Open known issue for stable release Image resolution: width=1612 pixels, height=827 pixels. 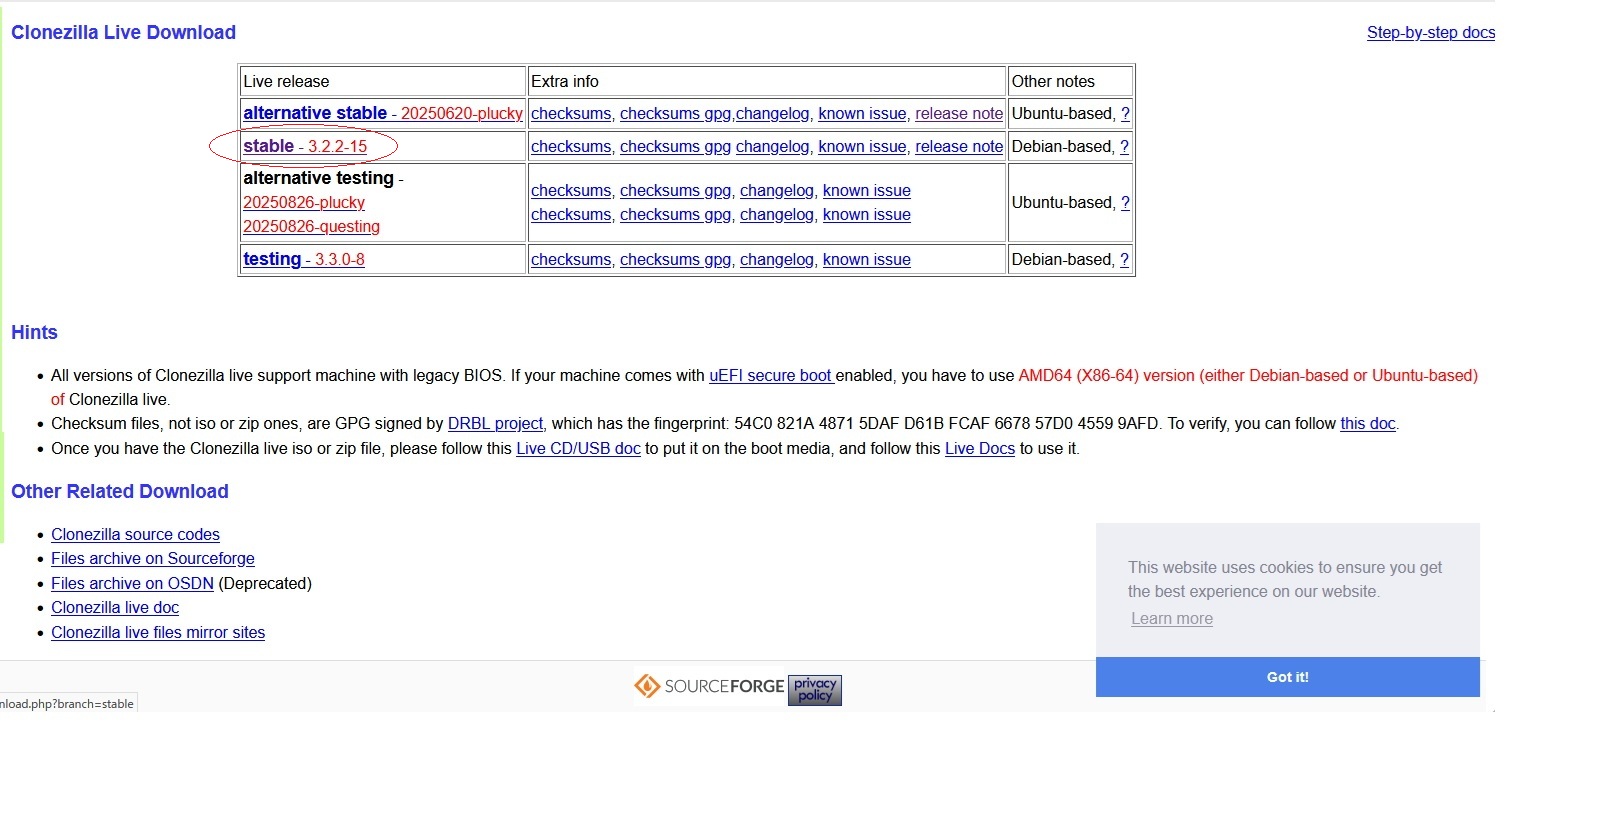(x=862, y=147)
